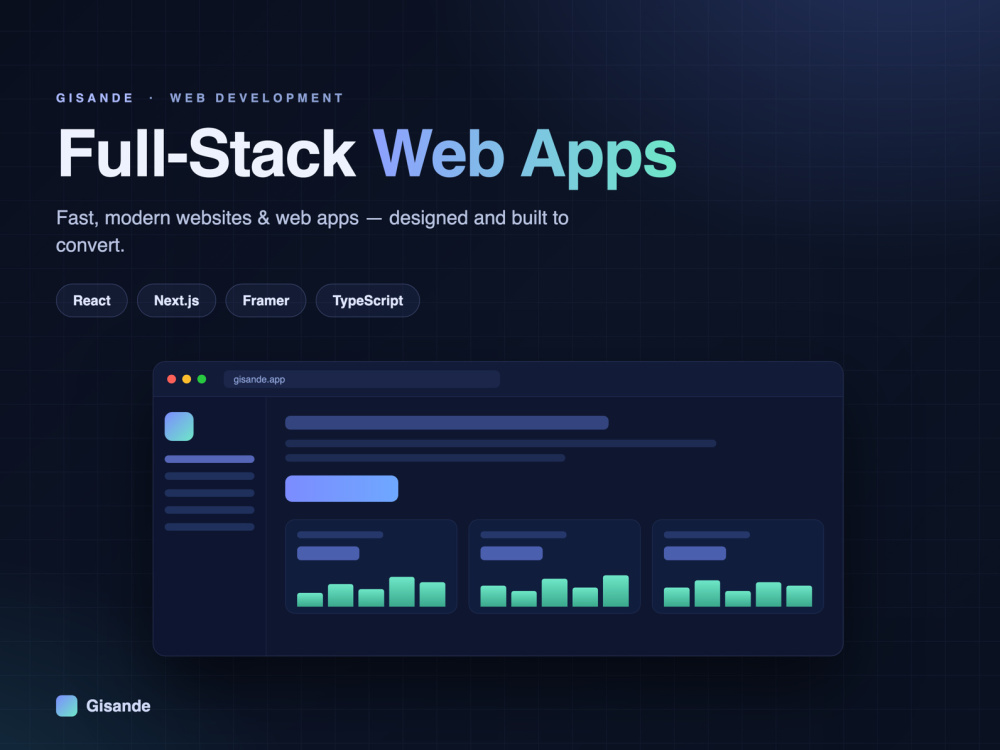This screenshot has height=750, width=1000.
Task: Click the blue gradient call-to-action button in mockup
Action: pyautogui.click(x=342, y=489)
